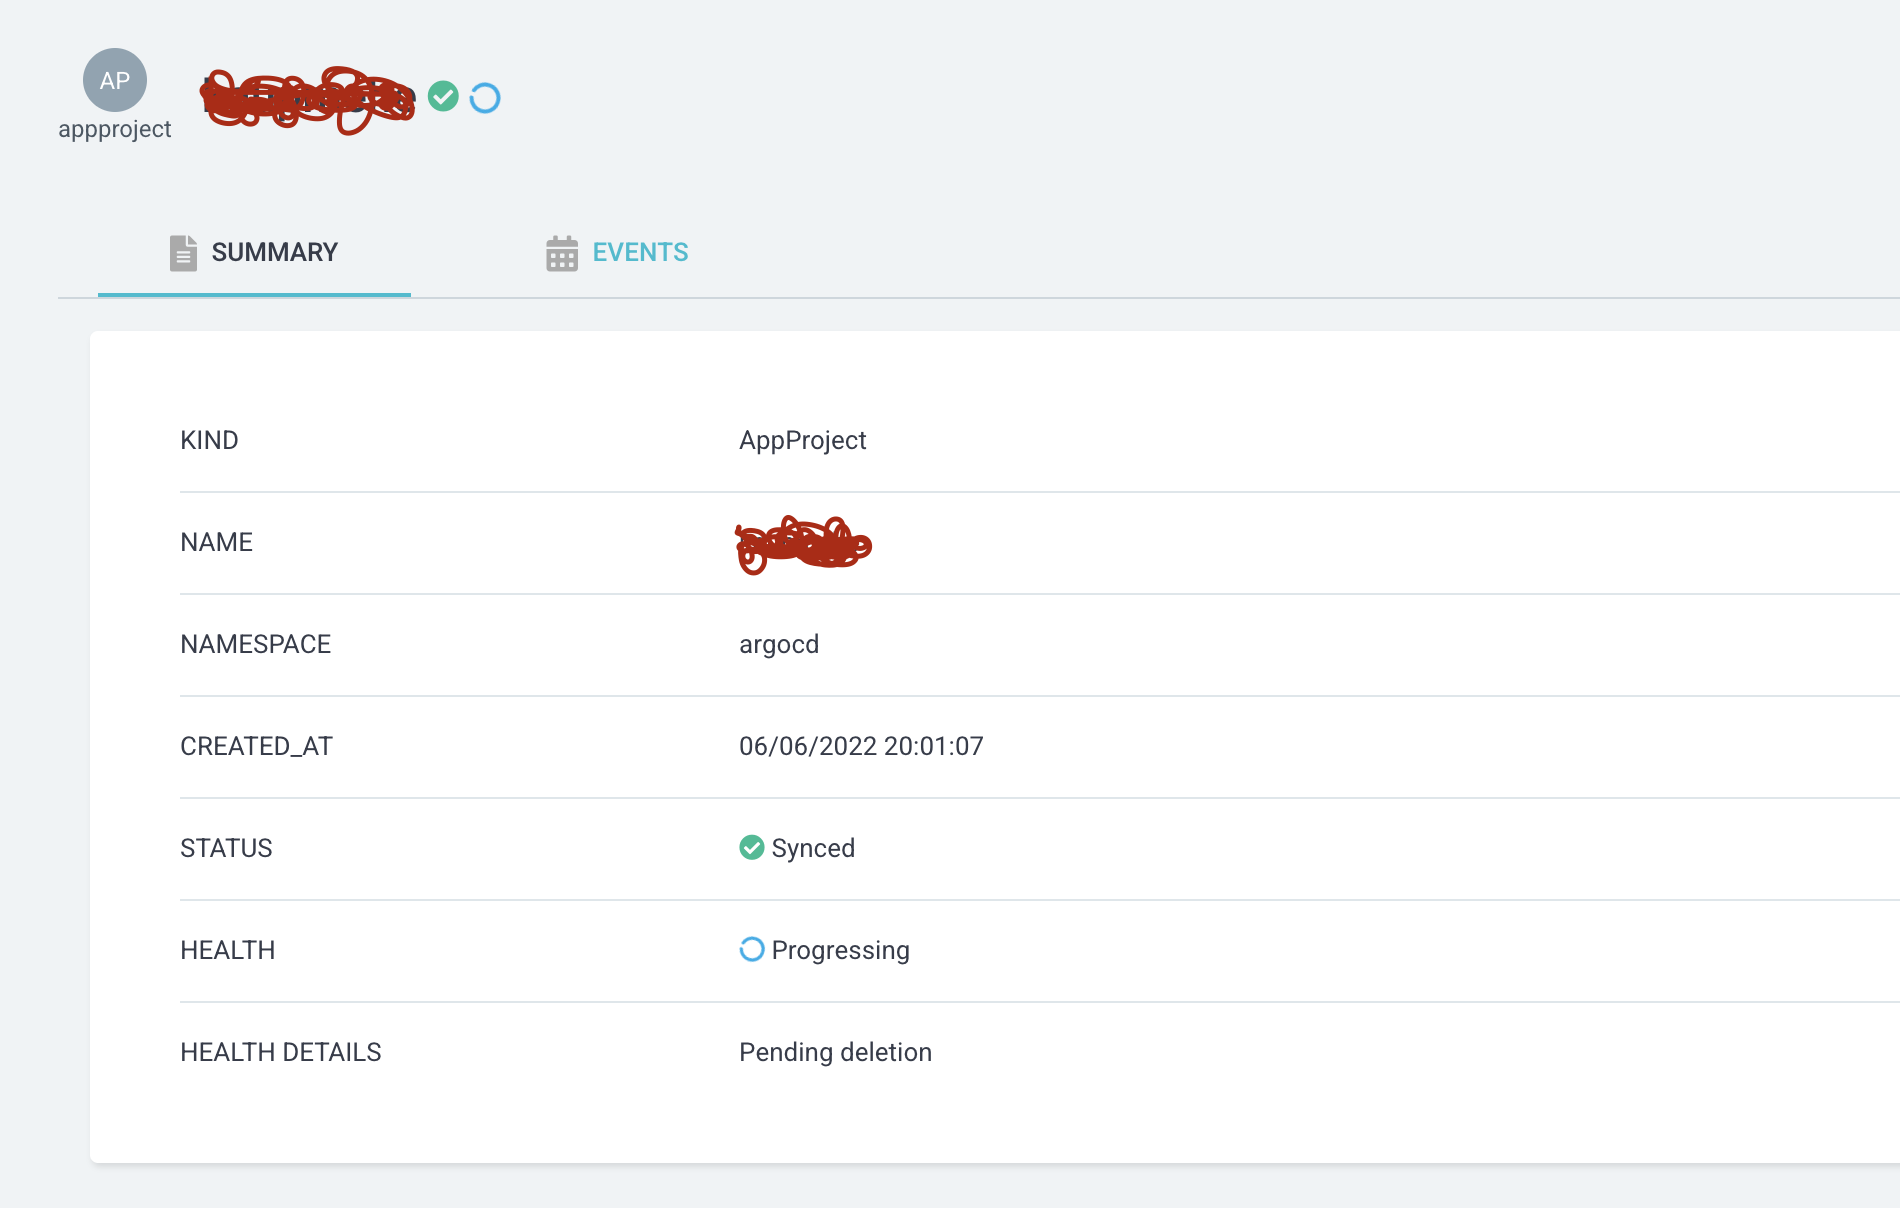
Task: Click the Synced status text
Action: pyautogui.click(x=813, y=848)
